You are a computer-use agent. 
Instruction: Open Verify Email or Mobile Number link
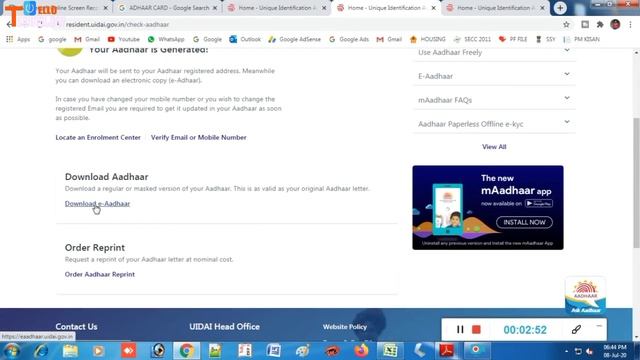(x=198, y=138)
